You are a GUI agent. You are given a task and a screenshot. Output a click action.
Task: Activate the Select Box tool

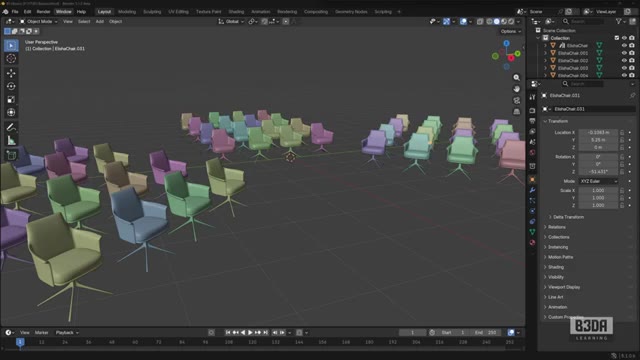[x=11, y=45]
